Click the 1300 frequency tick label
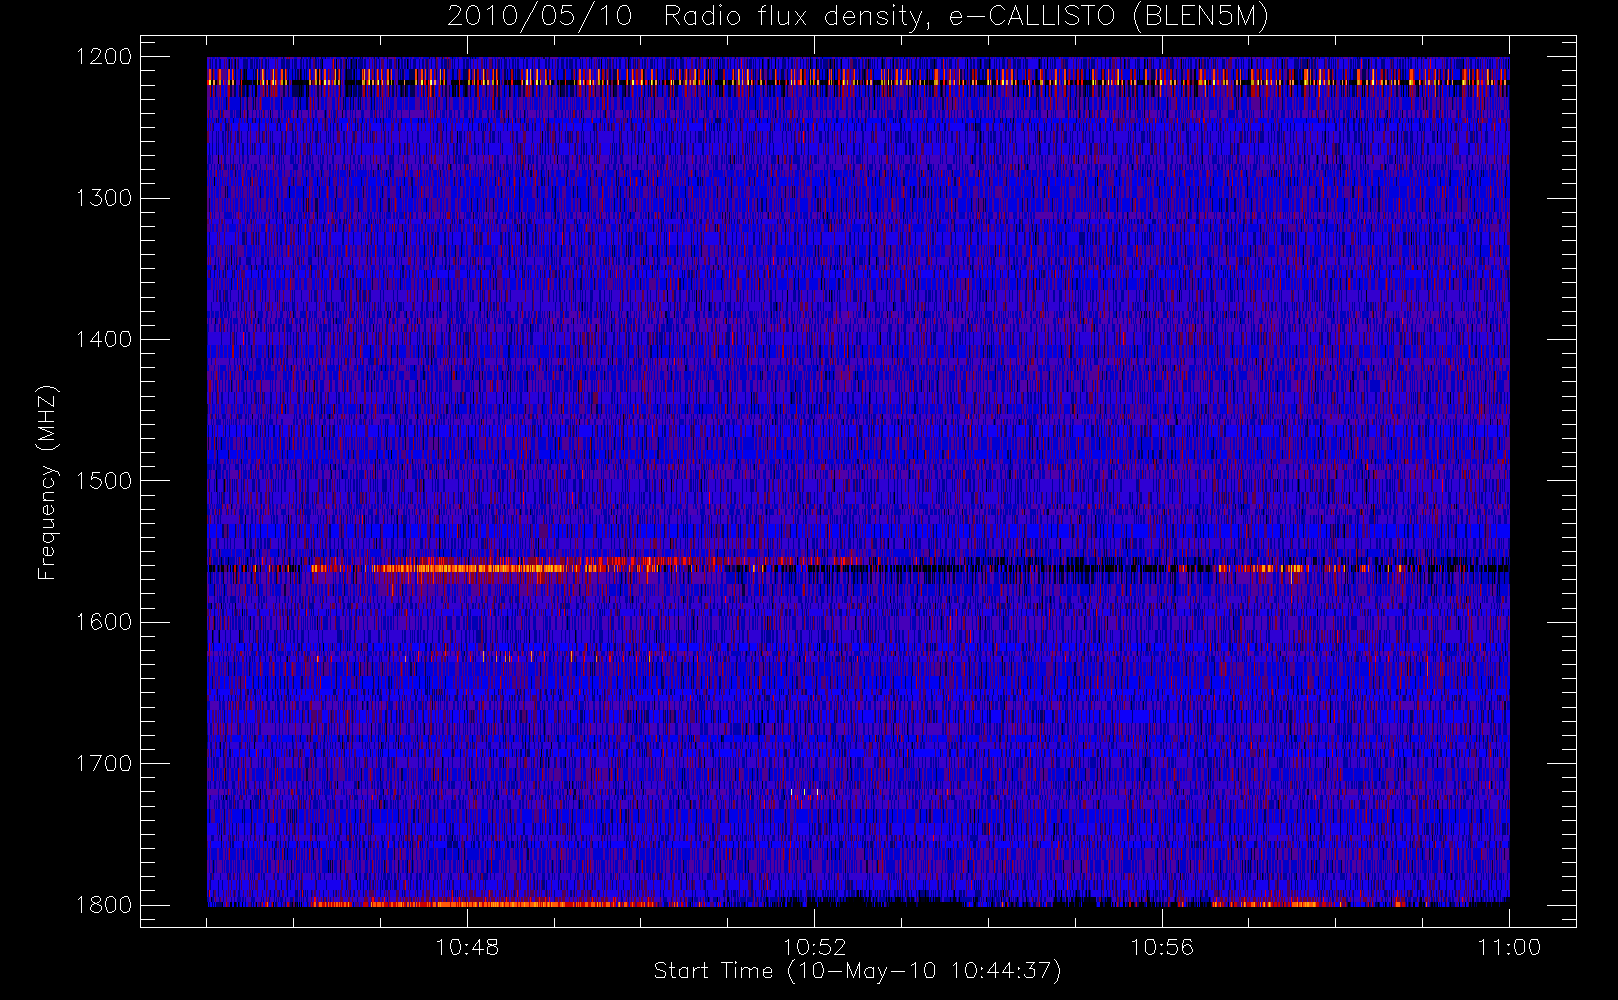 coord(104,198)
